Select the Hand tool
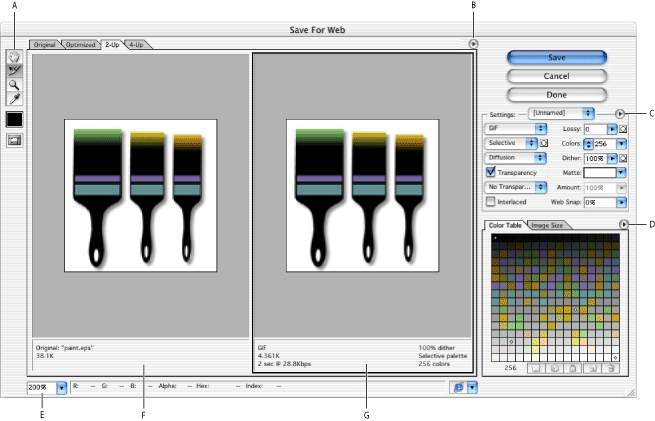This screenshot has height=421, width=655. 15,56
